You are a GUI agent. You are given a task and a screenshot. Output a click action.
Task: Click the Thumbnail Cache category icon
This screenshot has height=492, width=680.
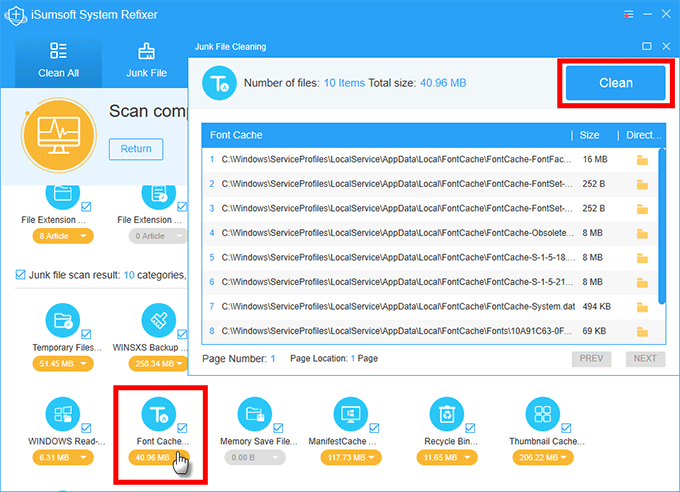(543, 414)
